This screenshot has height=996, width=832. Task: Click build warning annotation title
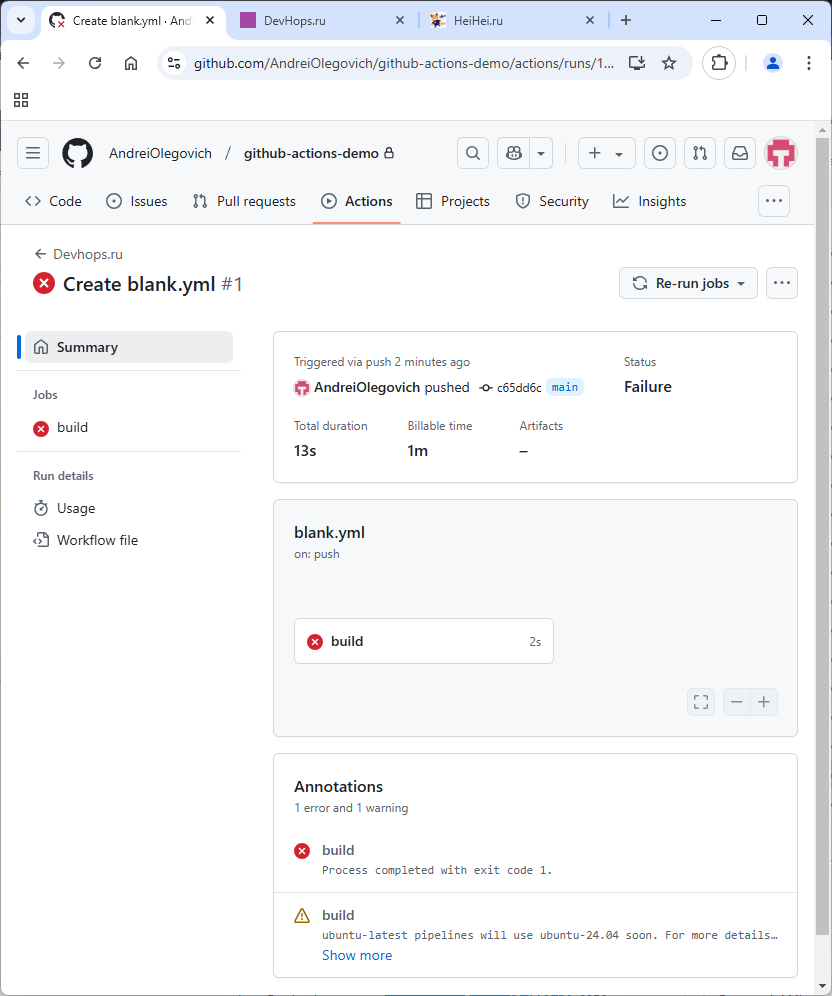[x=338, y=915]
